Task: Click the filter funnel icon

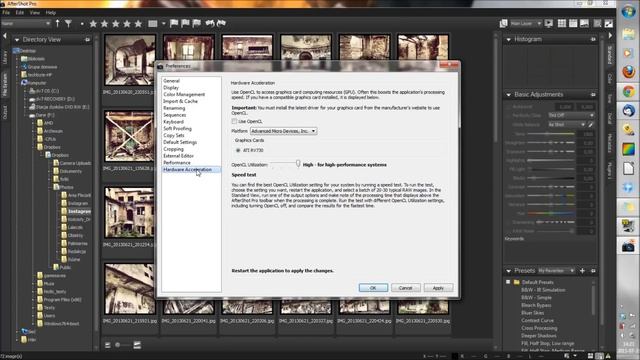Action: click(68, 23)
